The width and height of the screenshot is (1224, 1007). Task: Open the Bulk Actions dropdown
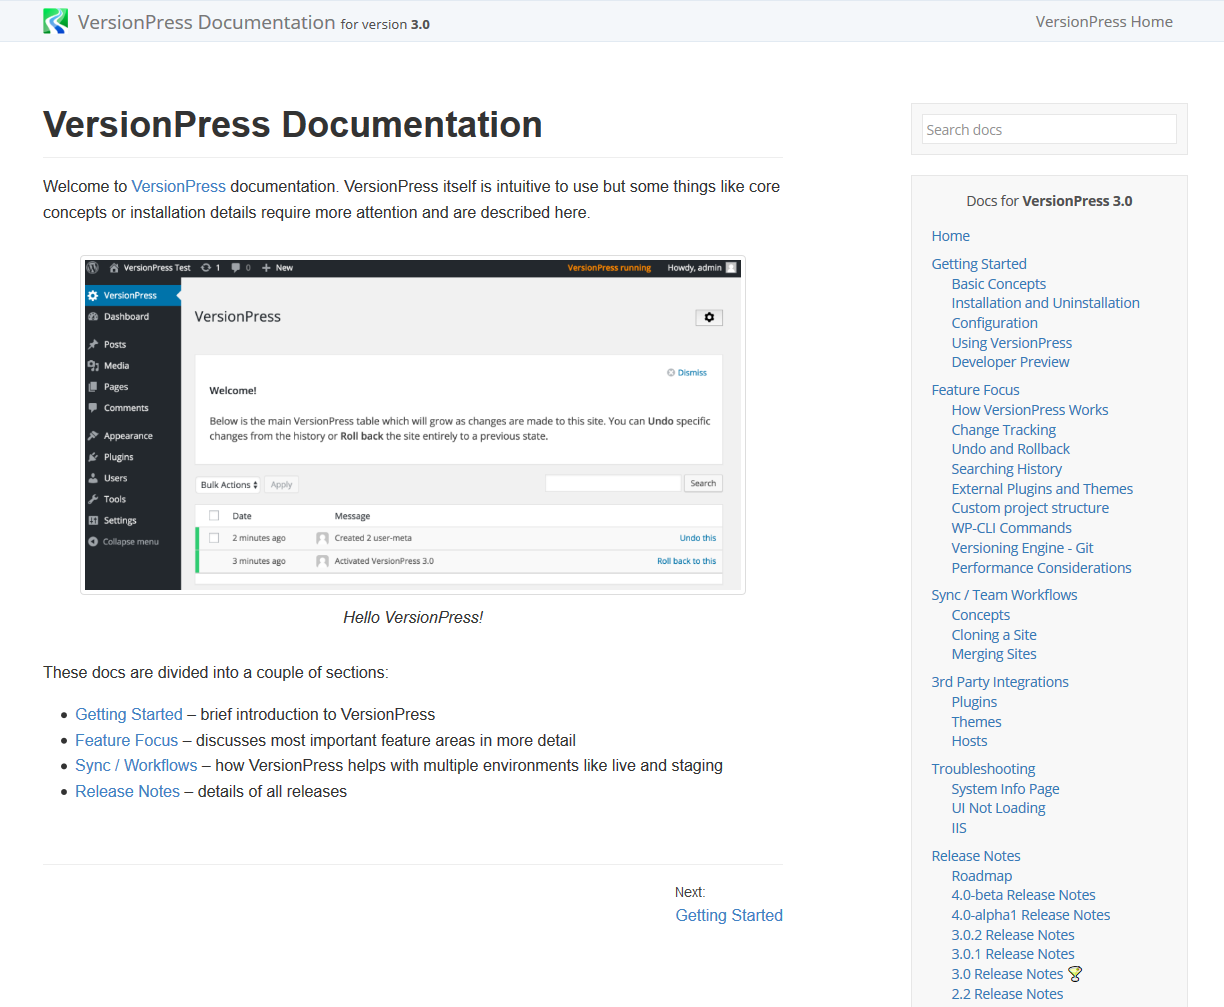pyautogui.click(x=228, y=484)
